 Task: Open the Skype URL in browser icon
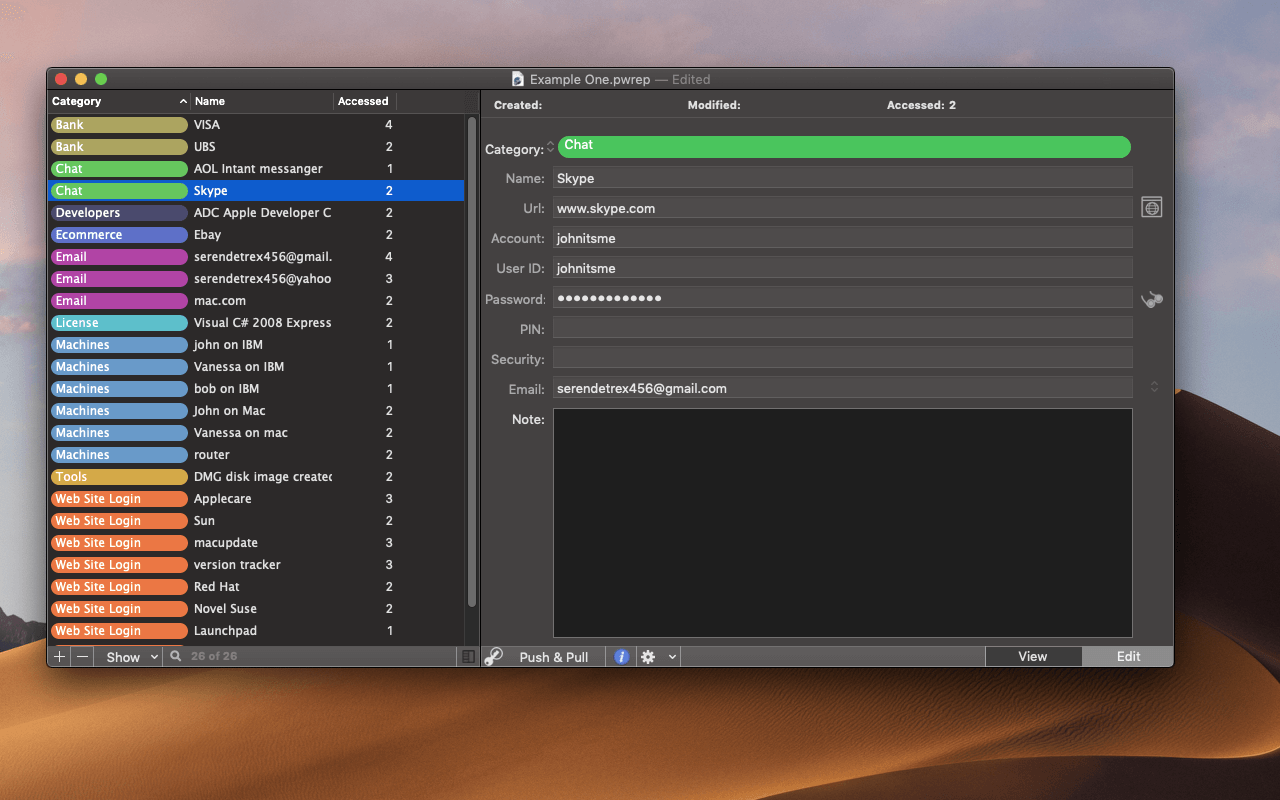[x=1152, y=207]
